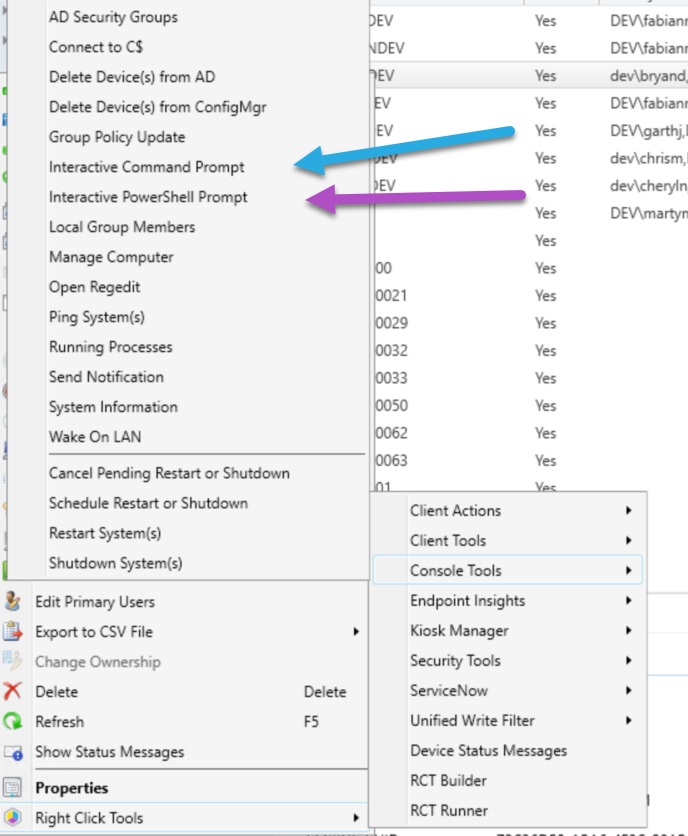Click the Right Click Tools icon
This screenshot has height=836, width=688.
point(13,818)
